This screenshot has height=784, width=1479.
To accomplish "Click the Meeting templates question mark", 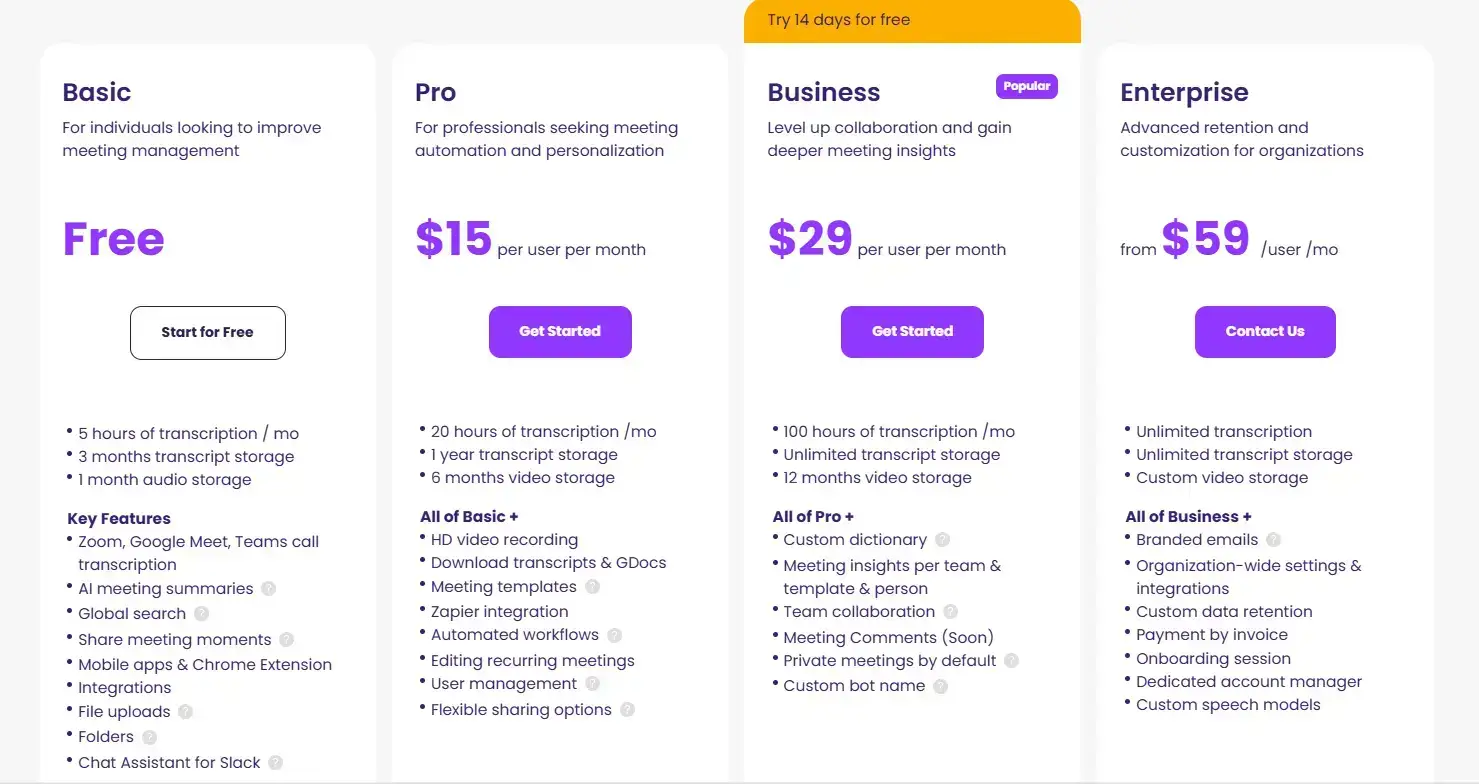I will 591,587.
